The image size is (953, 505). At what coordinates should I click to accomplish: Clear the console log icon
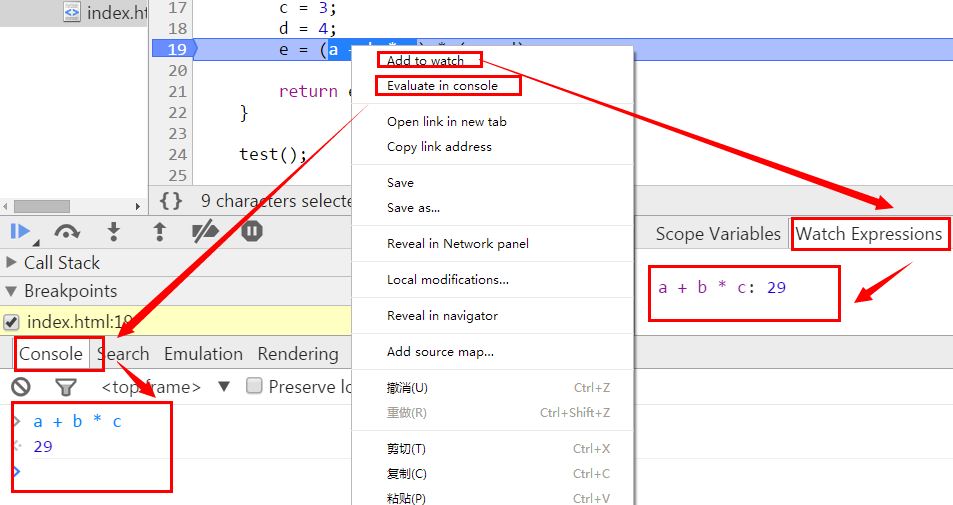click(x=21, y=386)
